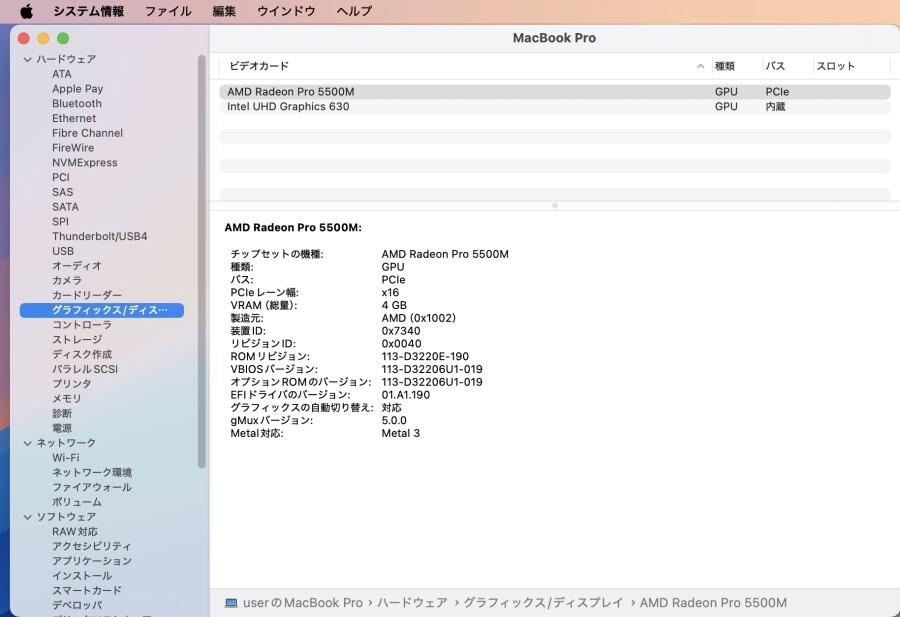Select ネットワーク環境 in the sidebar
The height and width of the screenshot is (617, 900).
[92, 472]
